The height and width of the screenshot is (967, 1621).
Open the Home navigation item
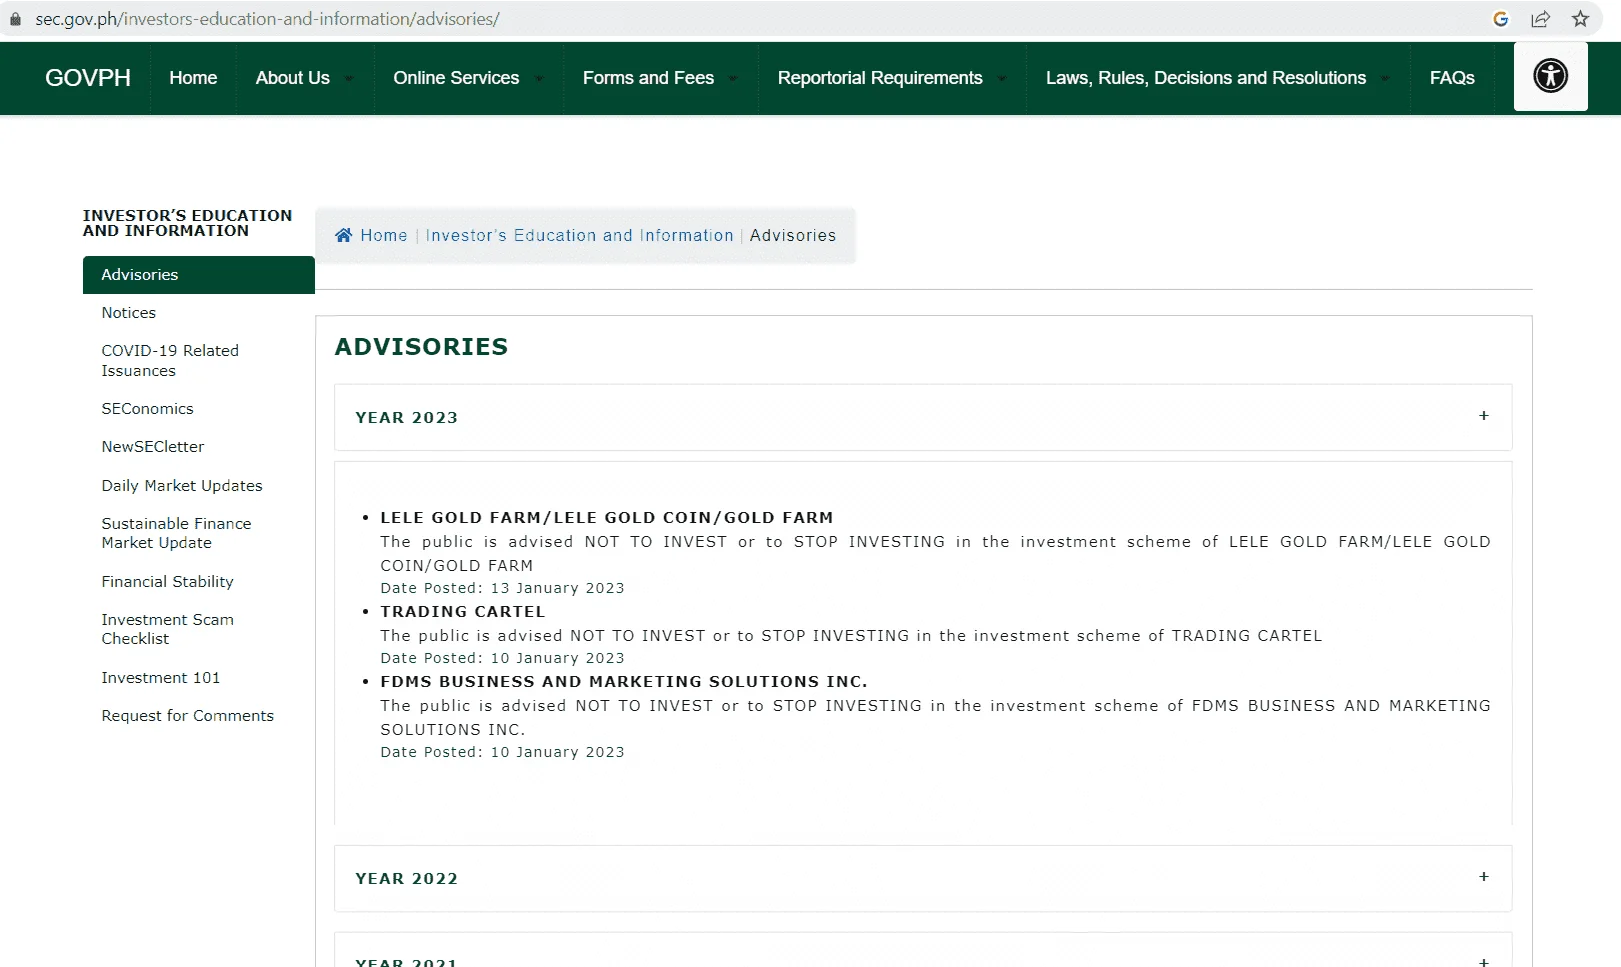193,78
